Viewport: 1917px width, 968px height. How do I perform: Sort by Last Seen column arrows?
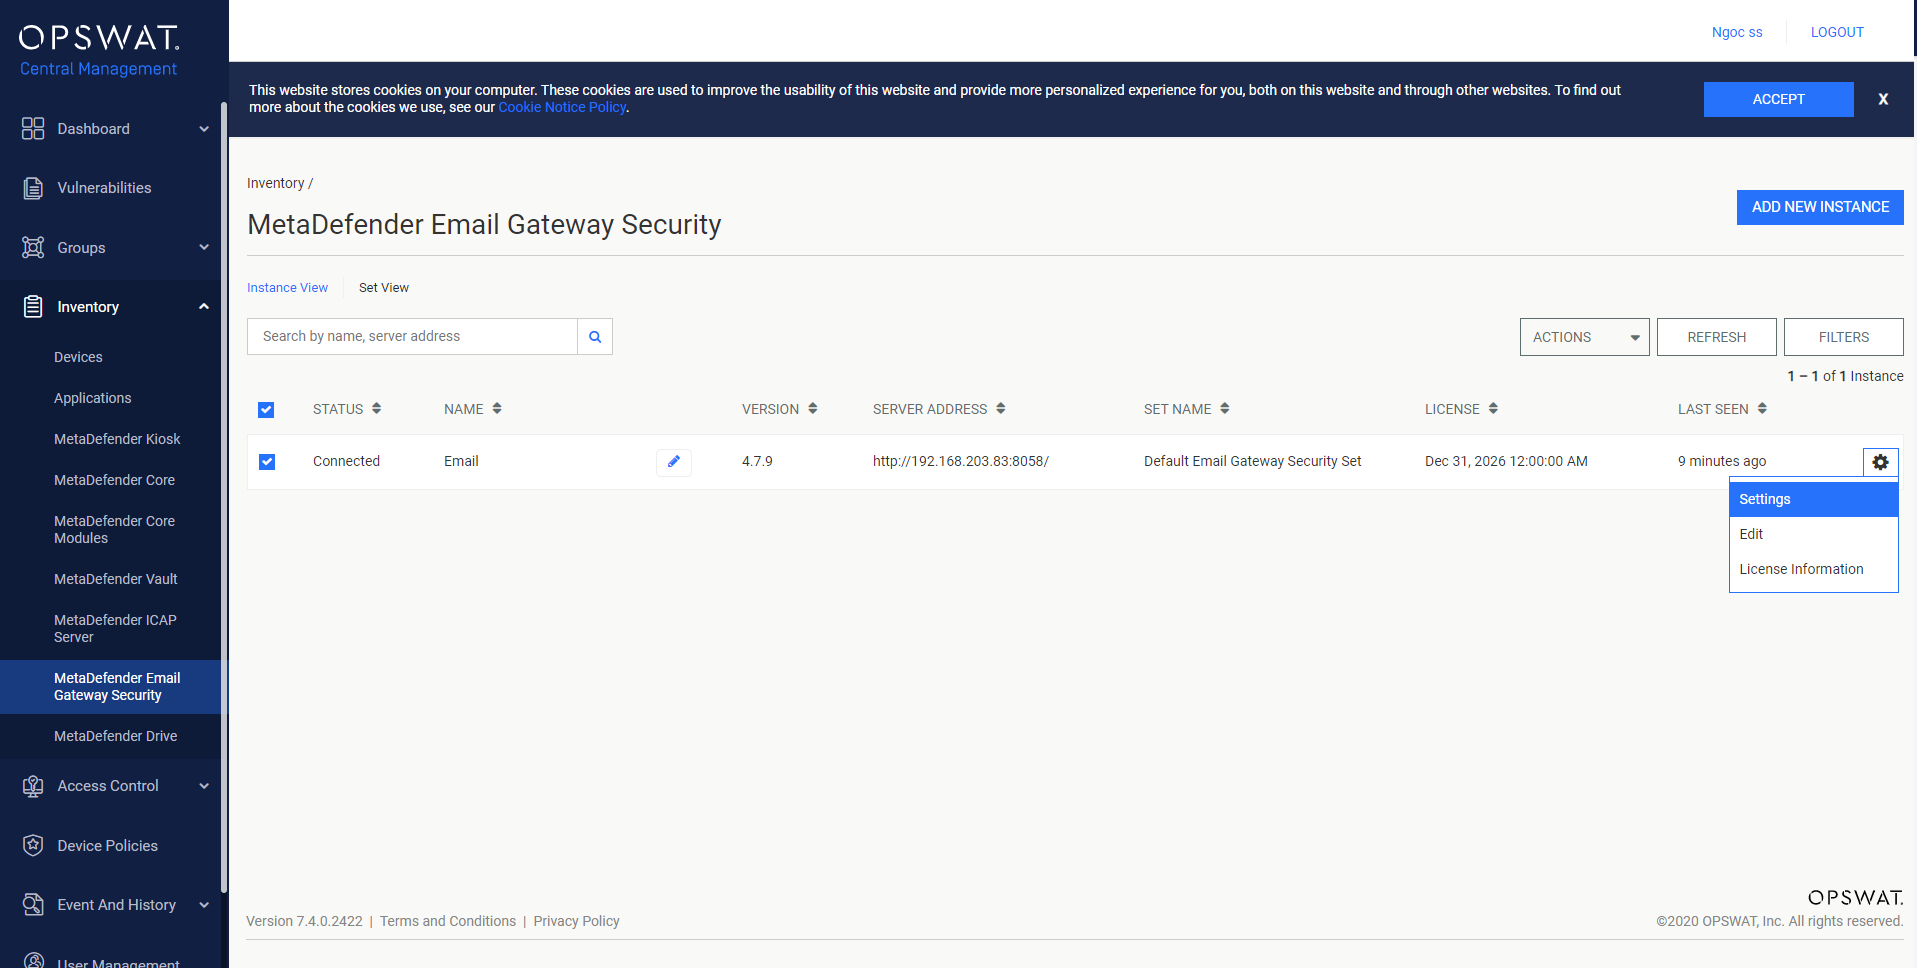coord(1762,408)
